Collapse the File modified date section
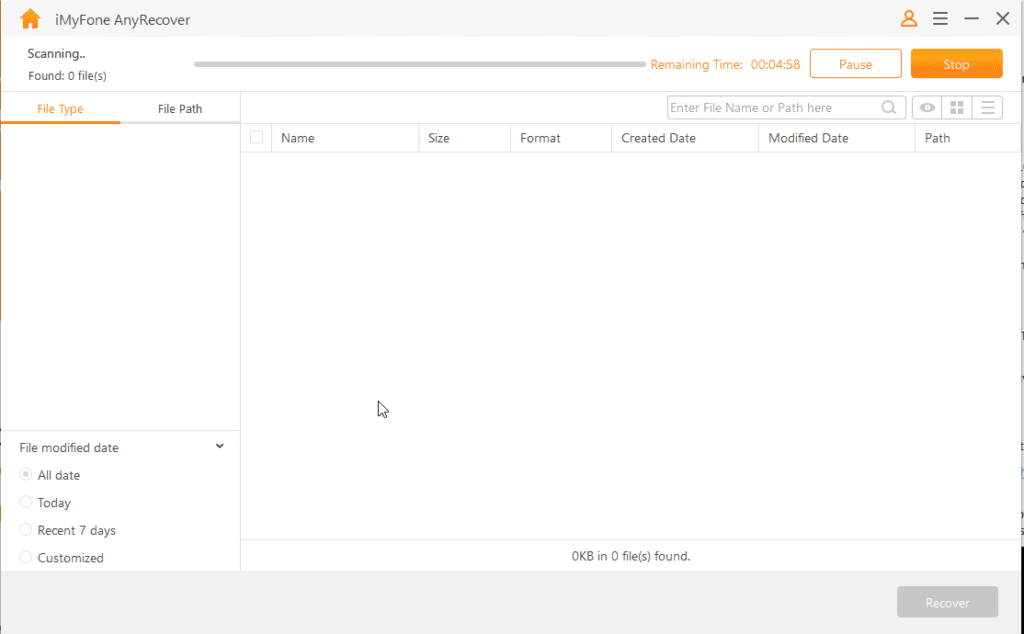1024x634 pixels. coord(220,447)
